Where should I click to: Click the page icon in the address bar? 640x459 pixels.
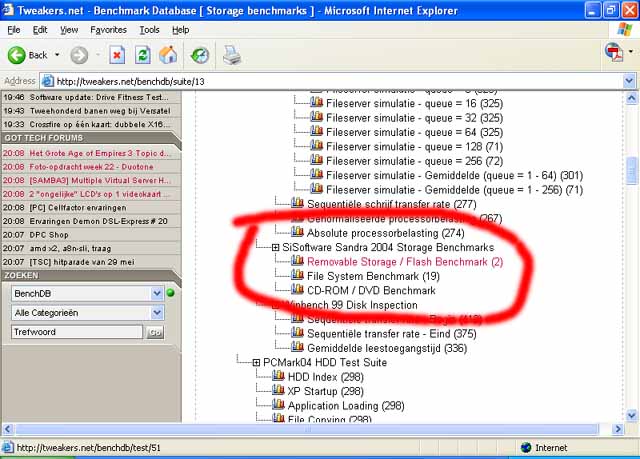click(48, 81)
